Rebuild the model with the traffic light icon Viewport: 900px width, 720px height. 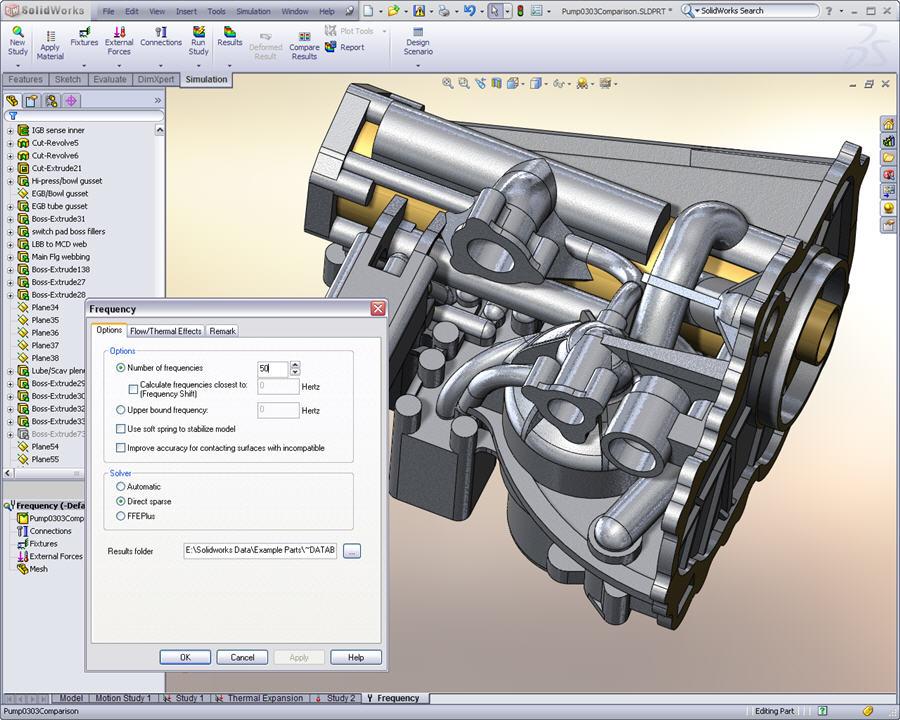click(520, 10)
